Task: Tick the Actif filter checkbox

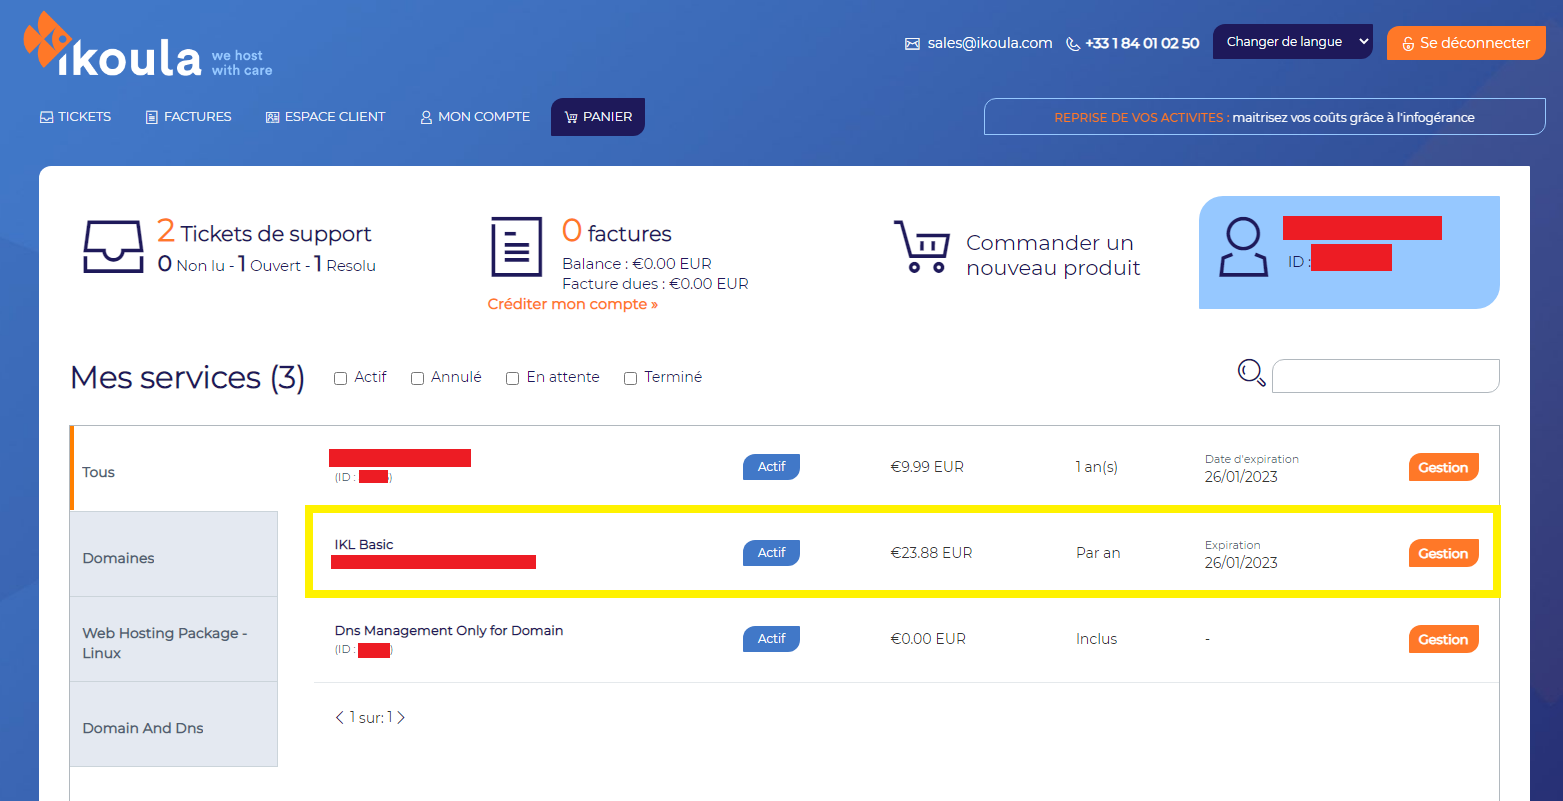Action: pyautogui.click(x=340, y=378)
